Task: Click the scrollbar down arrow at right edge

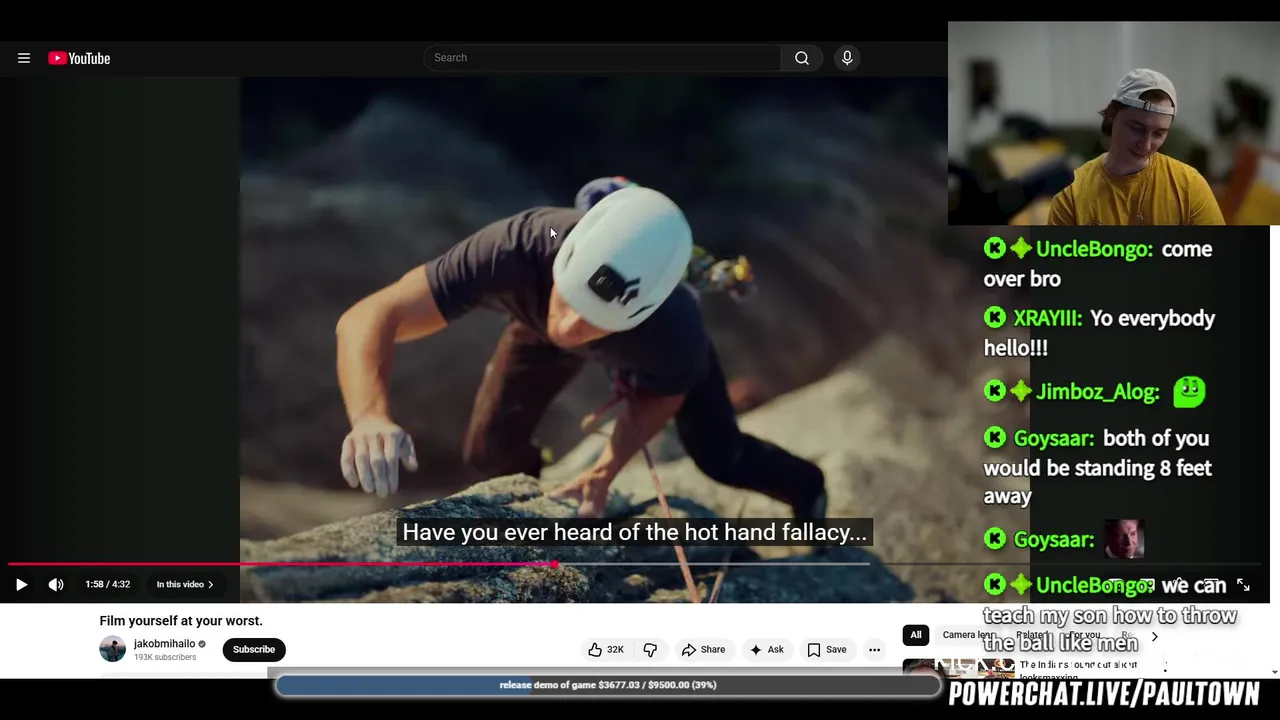Action: click(x=1274, y=672)
